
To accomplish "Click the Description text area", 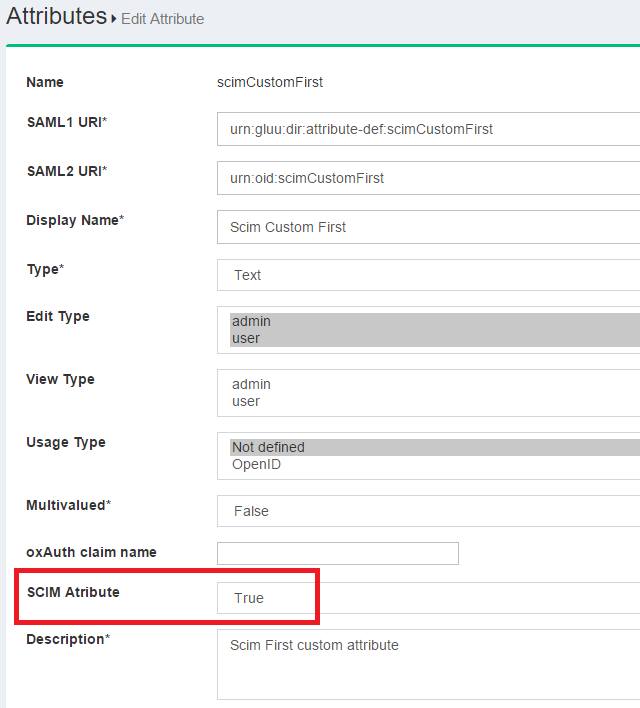I will pos(428,665).
